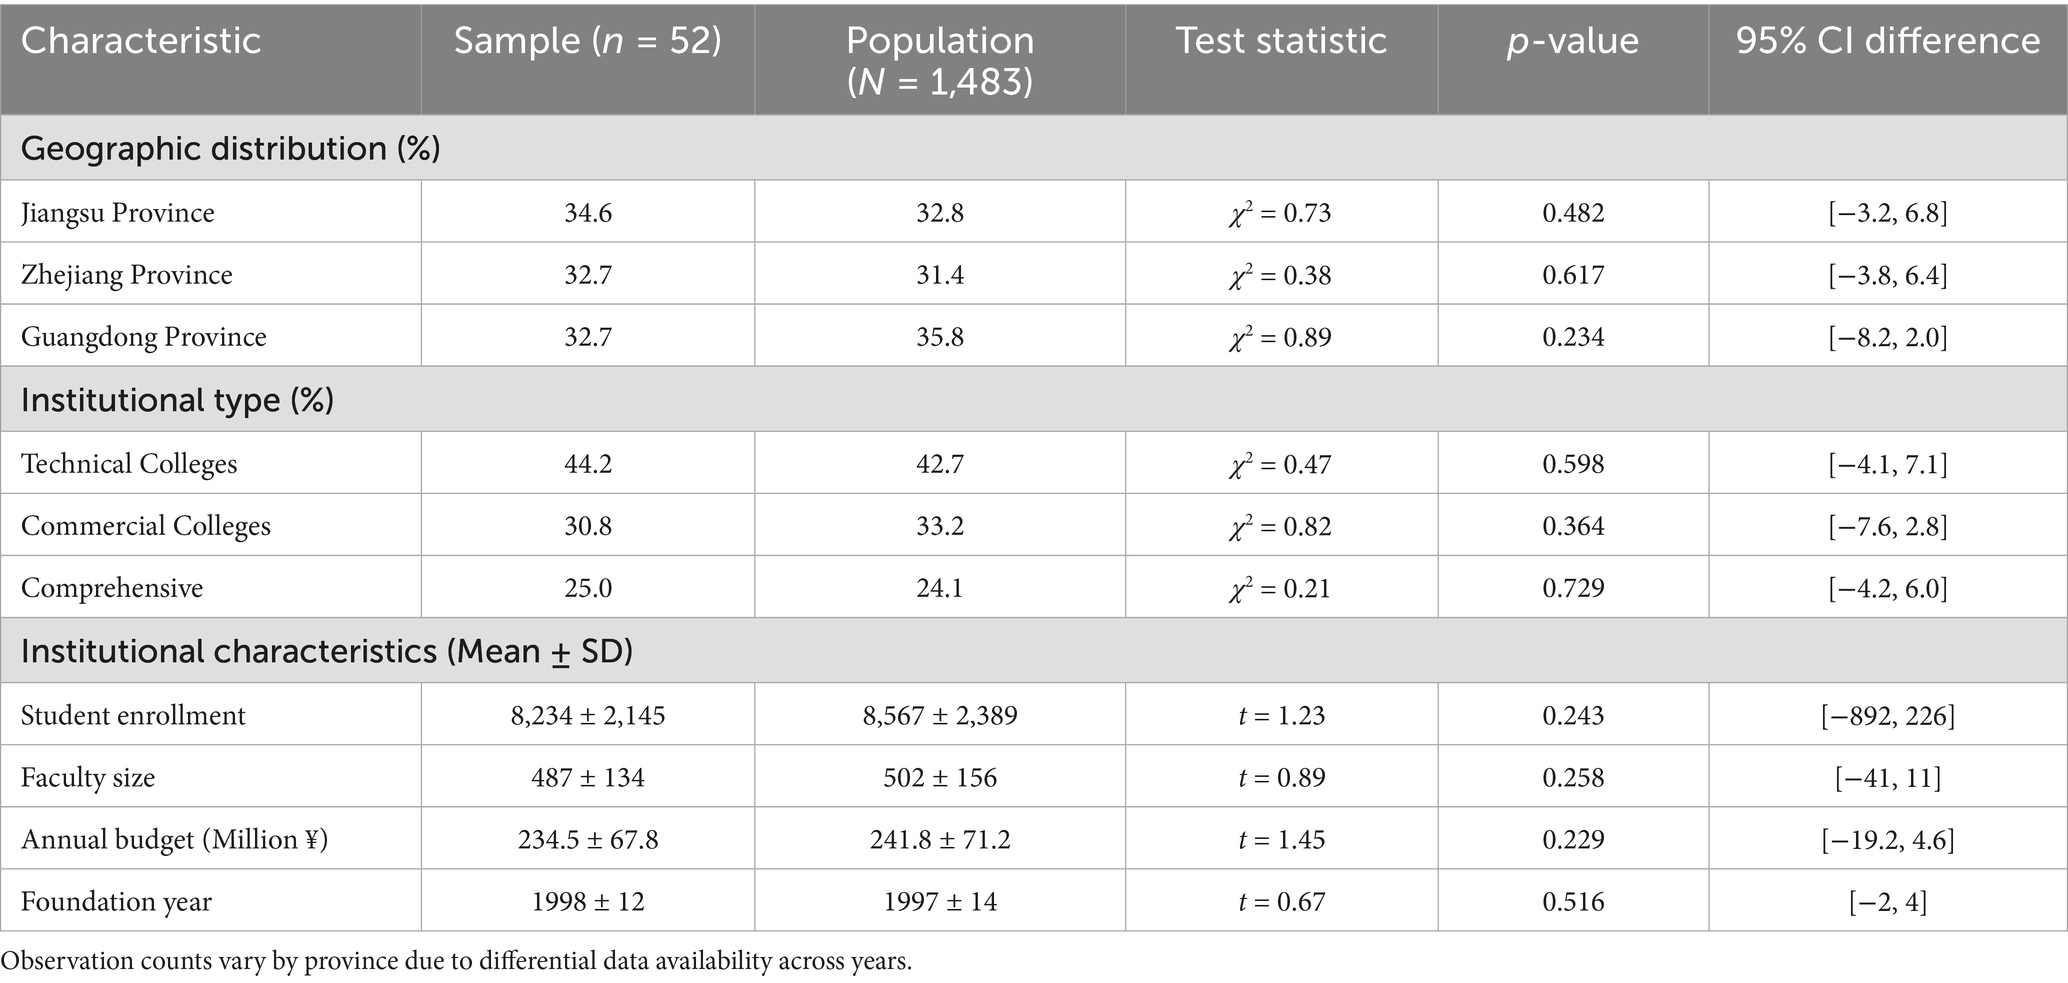Select the Zhejiang Province row label

[x=127, y=275]
